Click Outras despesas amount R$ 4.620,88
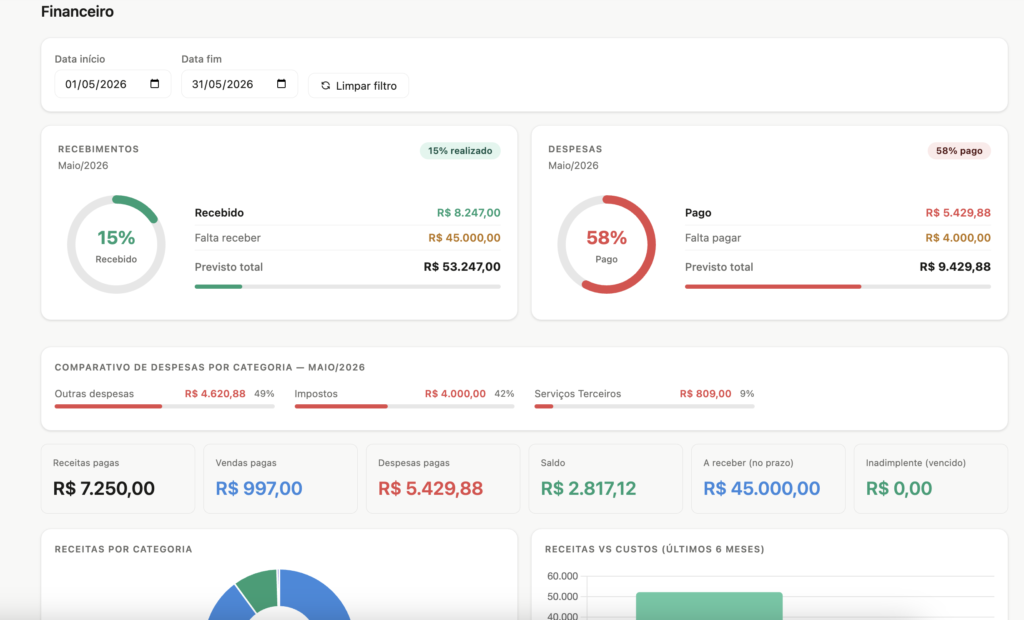 215,394
